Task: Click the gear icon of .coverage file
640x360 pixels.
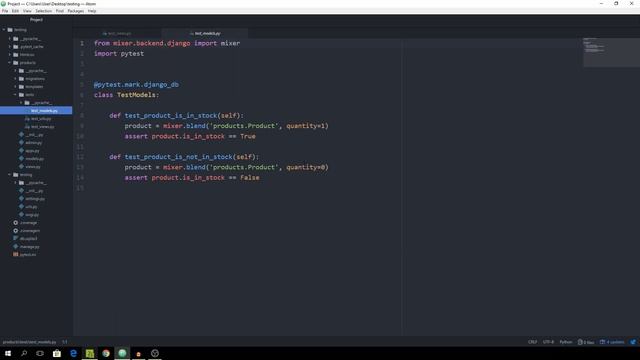Action: click(x=16, y=222)
